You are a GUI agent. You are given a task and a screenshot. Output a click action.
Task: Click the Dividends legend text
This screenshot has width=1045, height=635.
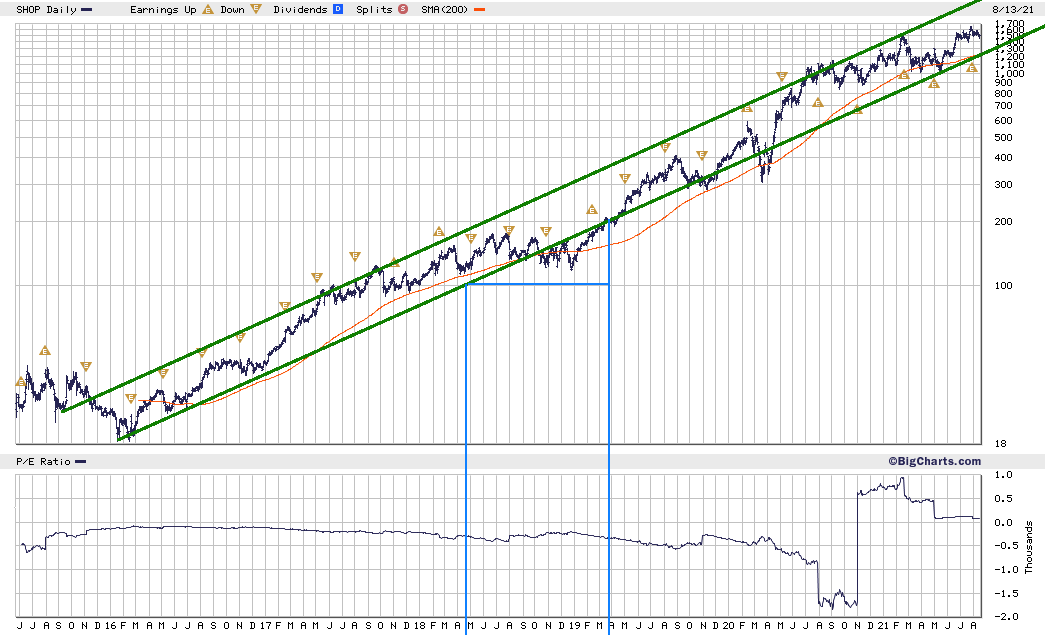(x=300, y=9)
